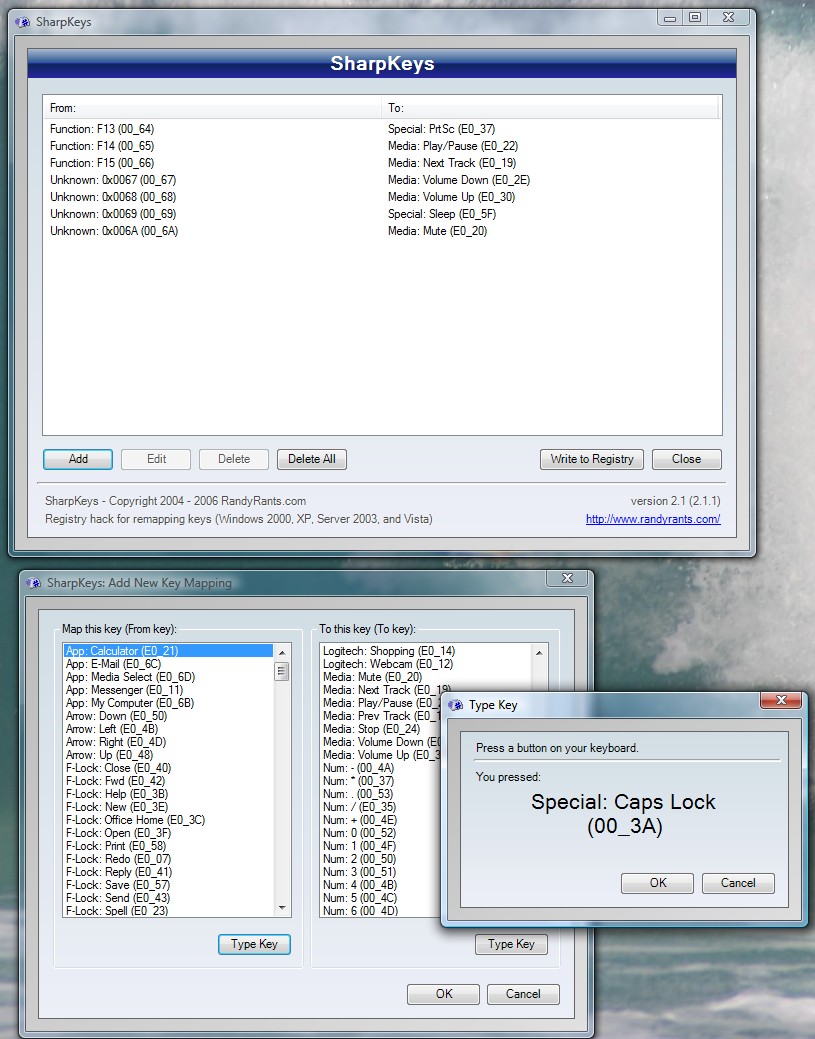The width and height of the screenshot is (815, 1039).
Task: Select the Function: F15 (00_66) mapping row
Action: coord(382,163)
